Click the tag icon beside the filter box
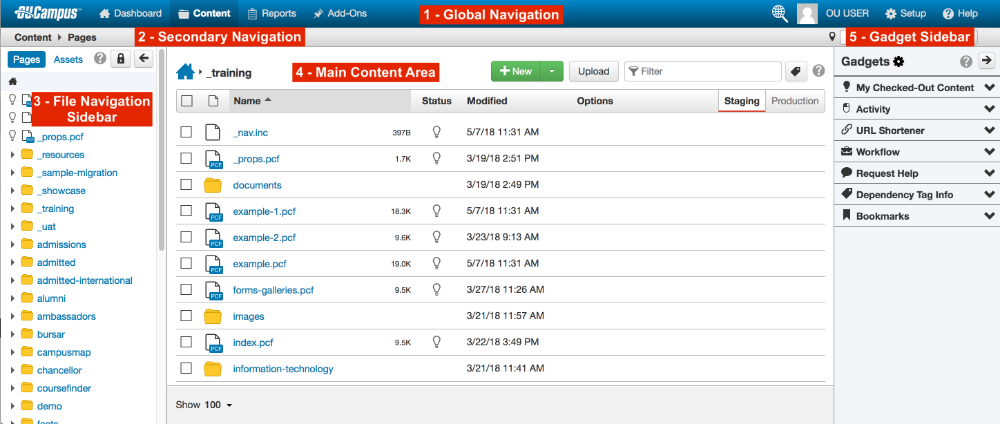The image size is (1000, 424). click(x=796, y=72)
